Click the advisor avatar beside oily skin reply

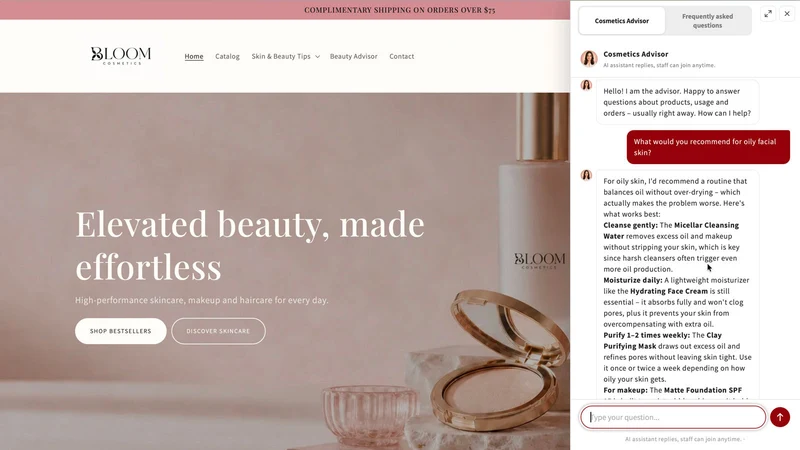(586, 175)
